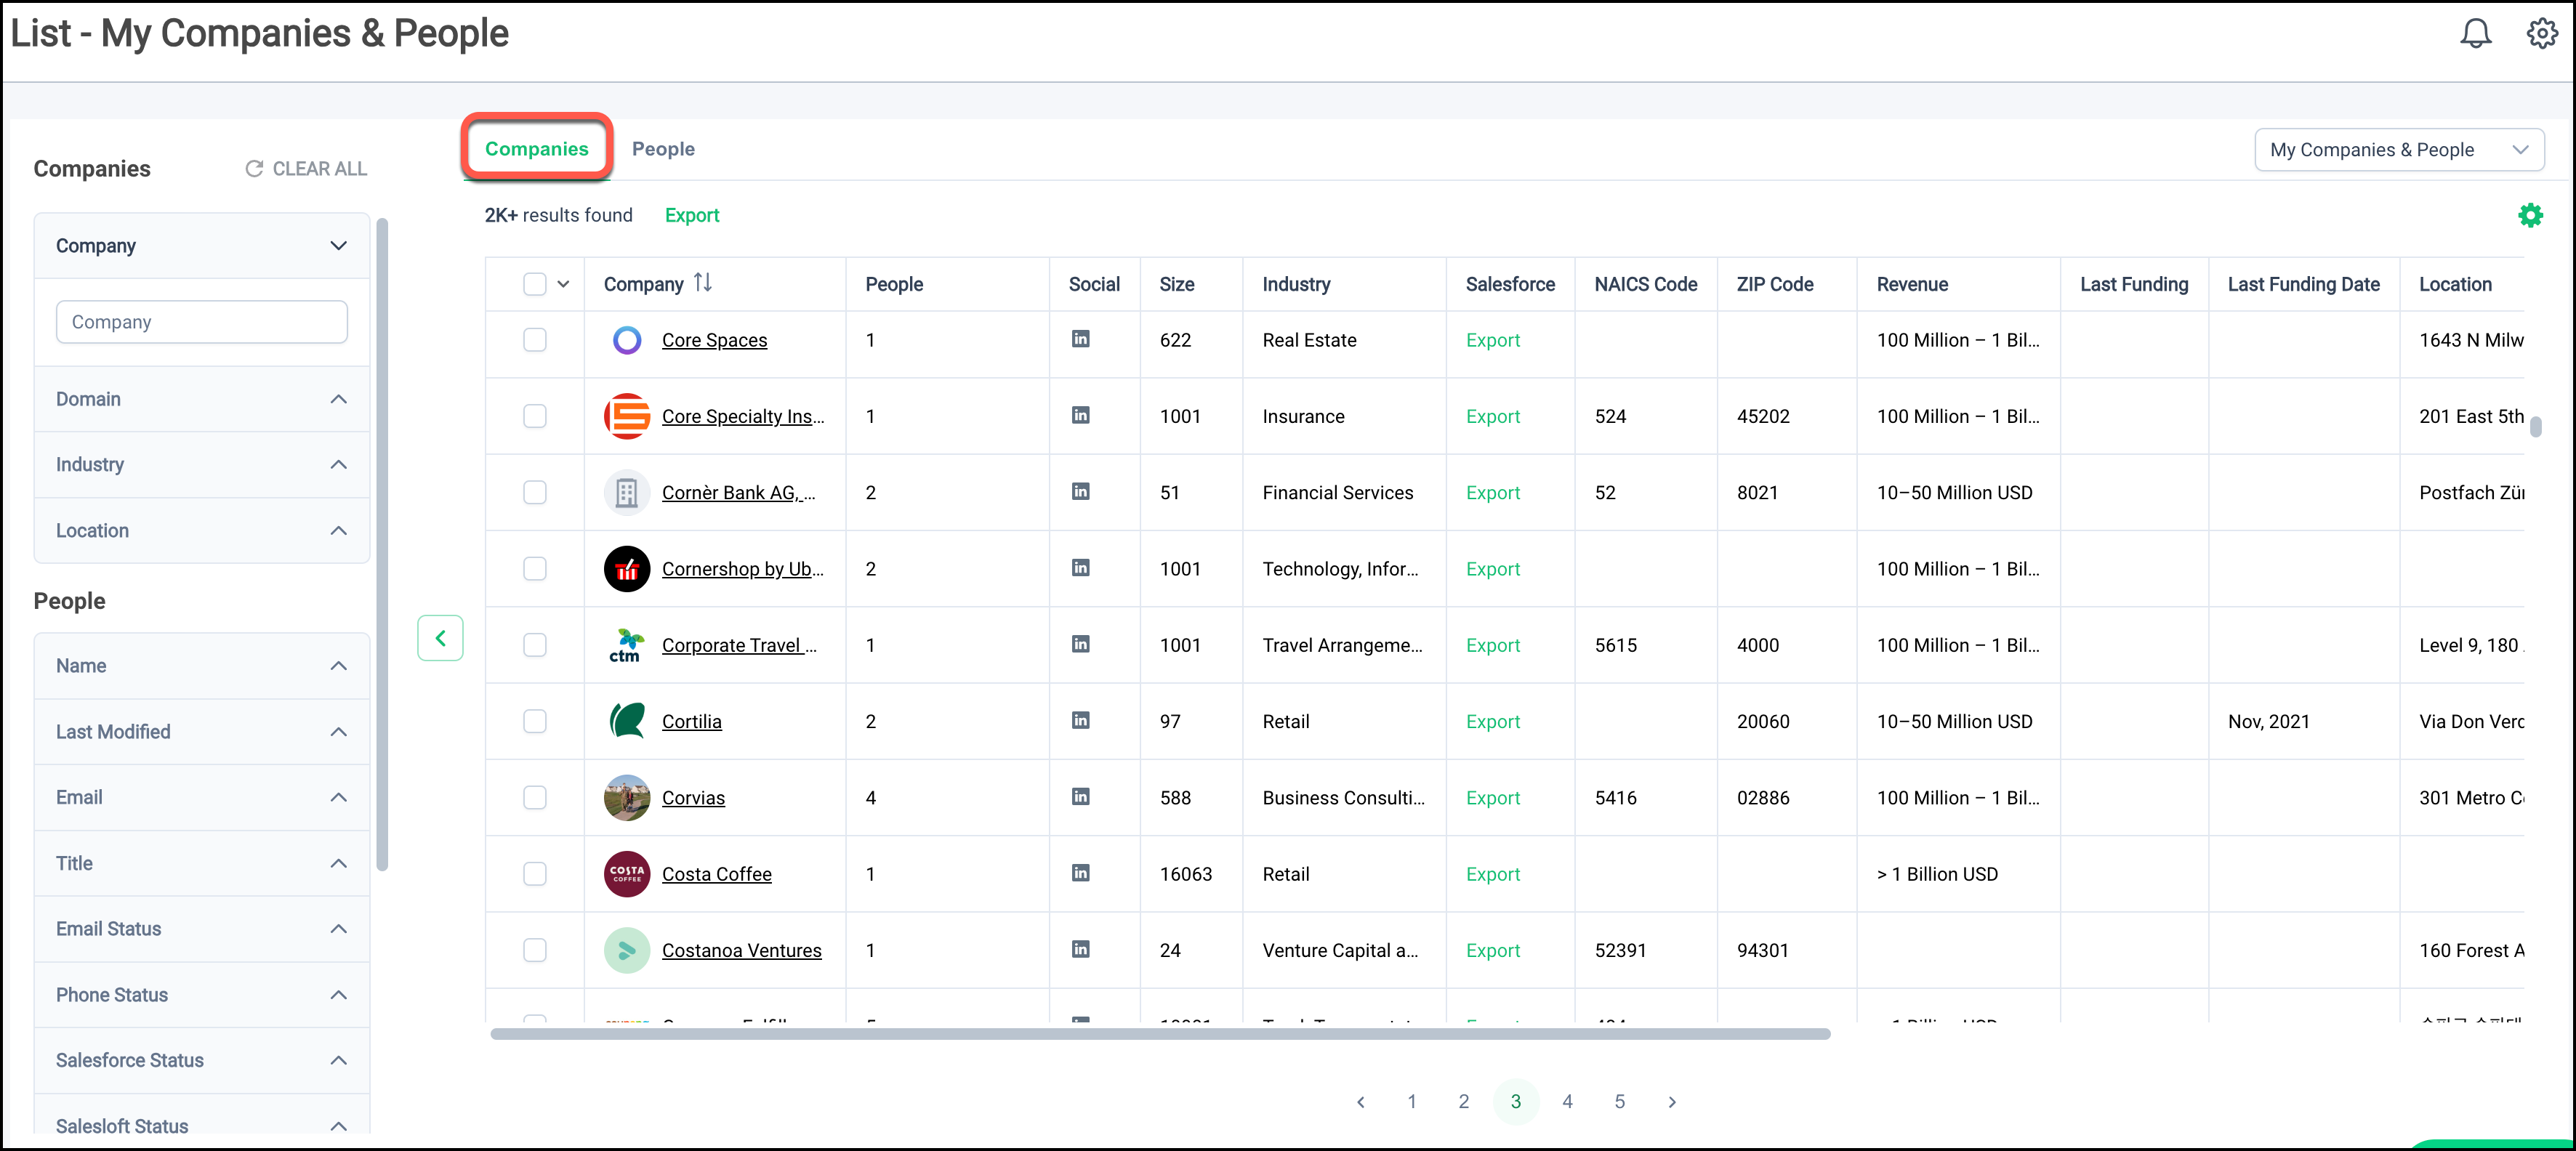2576x1151 pixels.
Task: Click the Costa Coffee logo thumbnail
Action: 627,874
